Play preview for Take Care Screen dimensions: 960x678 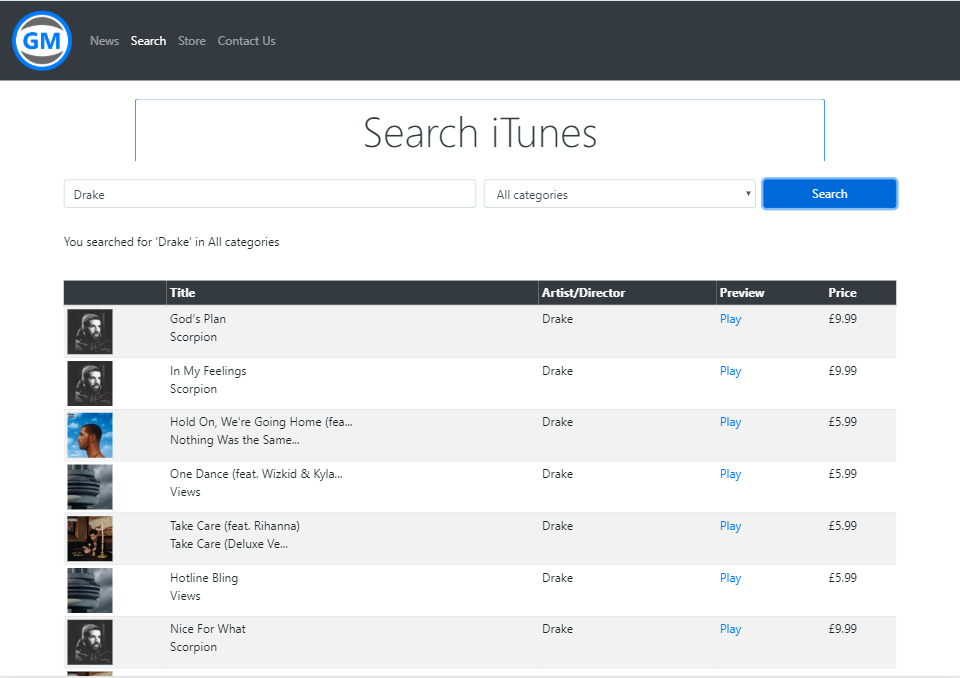[730, 526]
